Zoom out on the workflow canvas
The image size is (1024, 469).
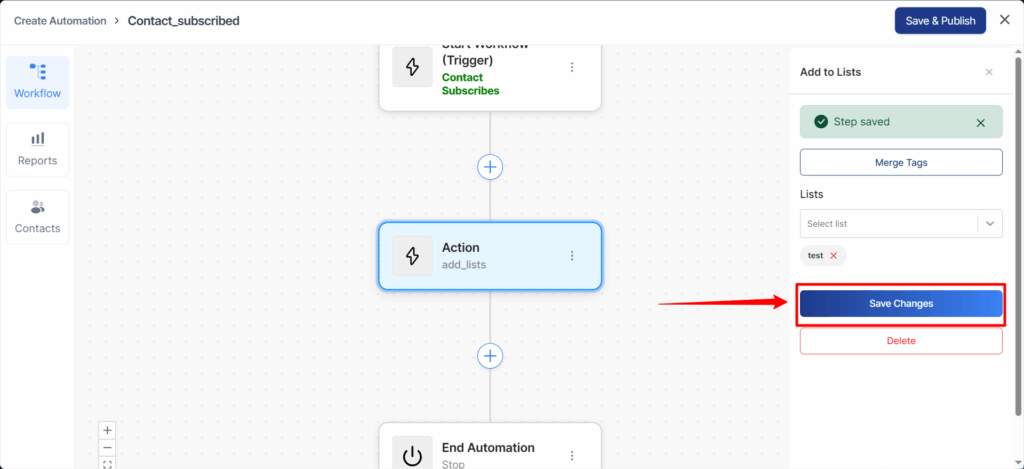point(108,447)
